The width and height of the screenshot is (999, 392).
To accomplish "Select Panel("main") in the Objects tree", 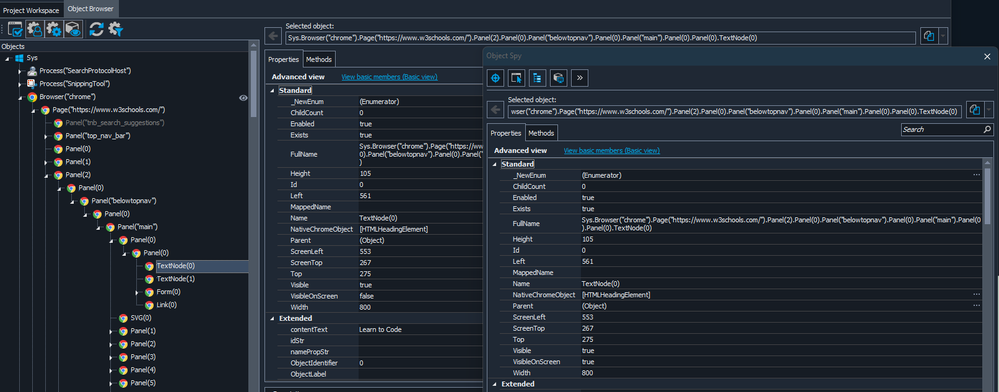I will point(137,227).
